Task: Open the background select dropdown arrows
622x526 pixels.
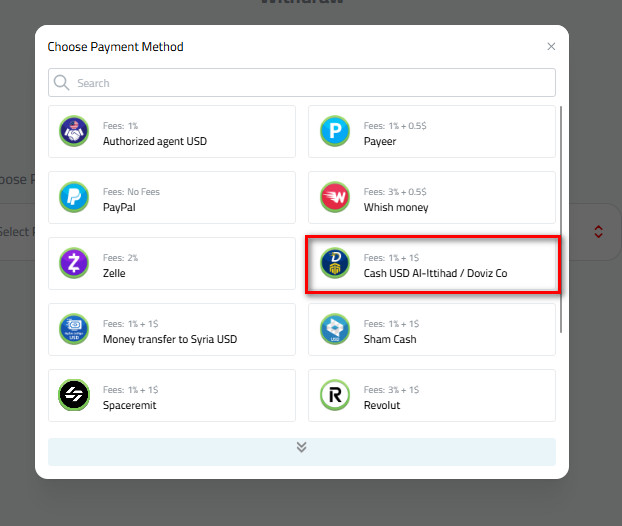Action: (598, 232)
